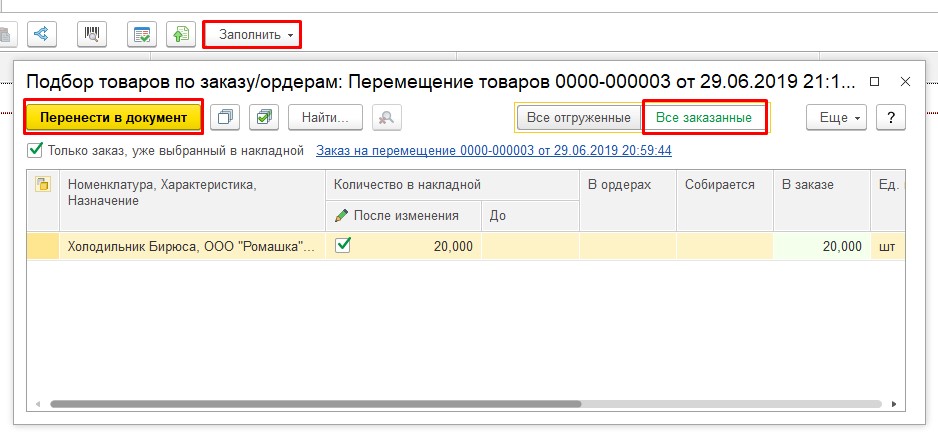This screenshot has height=443, width=938.
Task: Click the check all rows icon
Action: point(264,118)
